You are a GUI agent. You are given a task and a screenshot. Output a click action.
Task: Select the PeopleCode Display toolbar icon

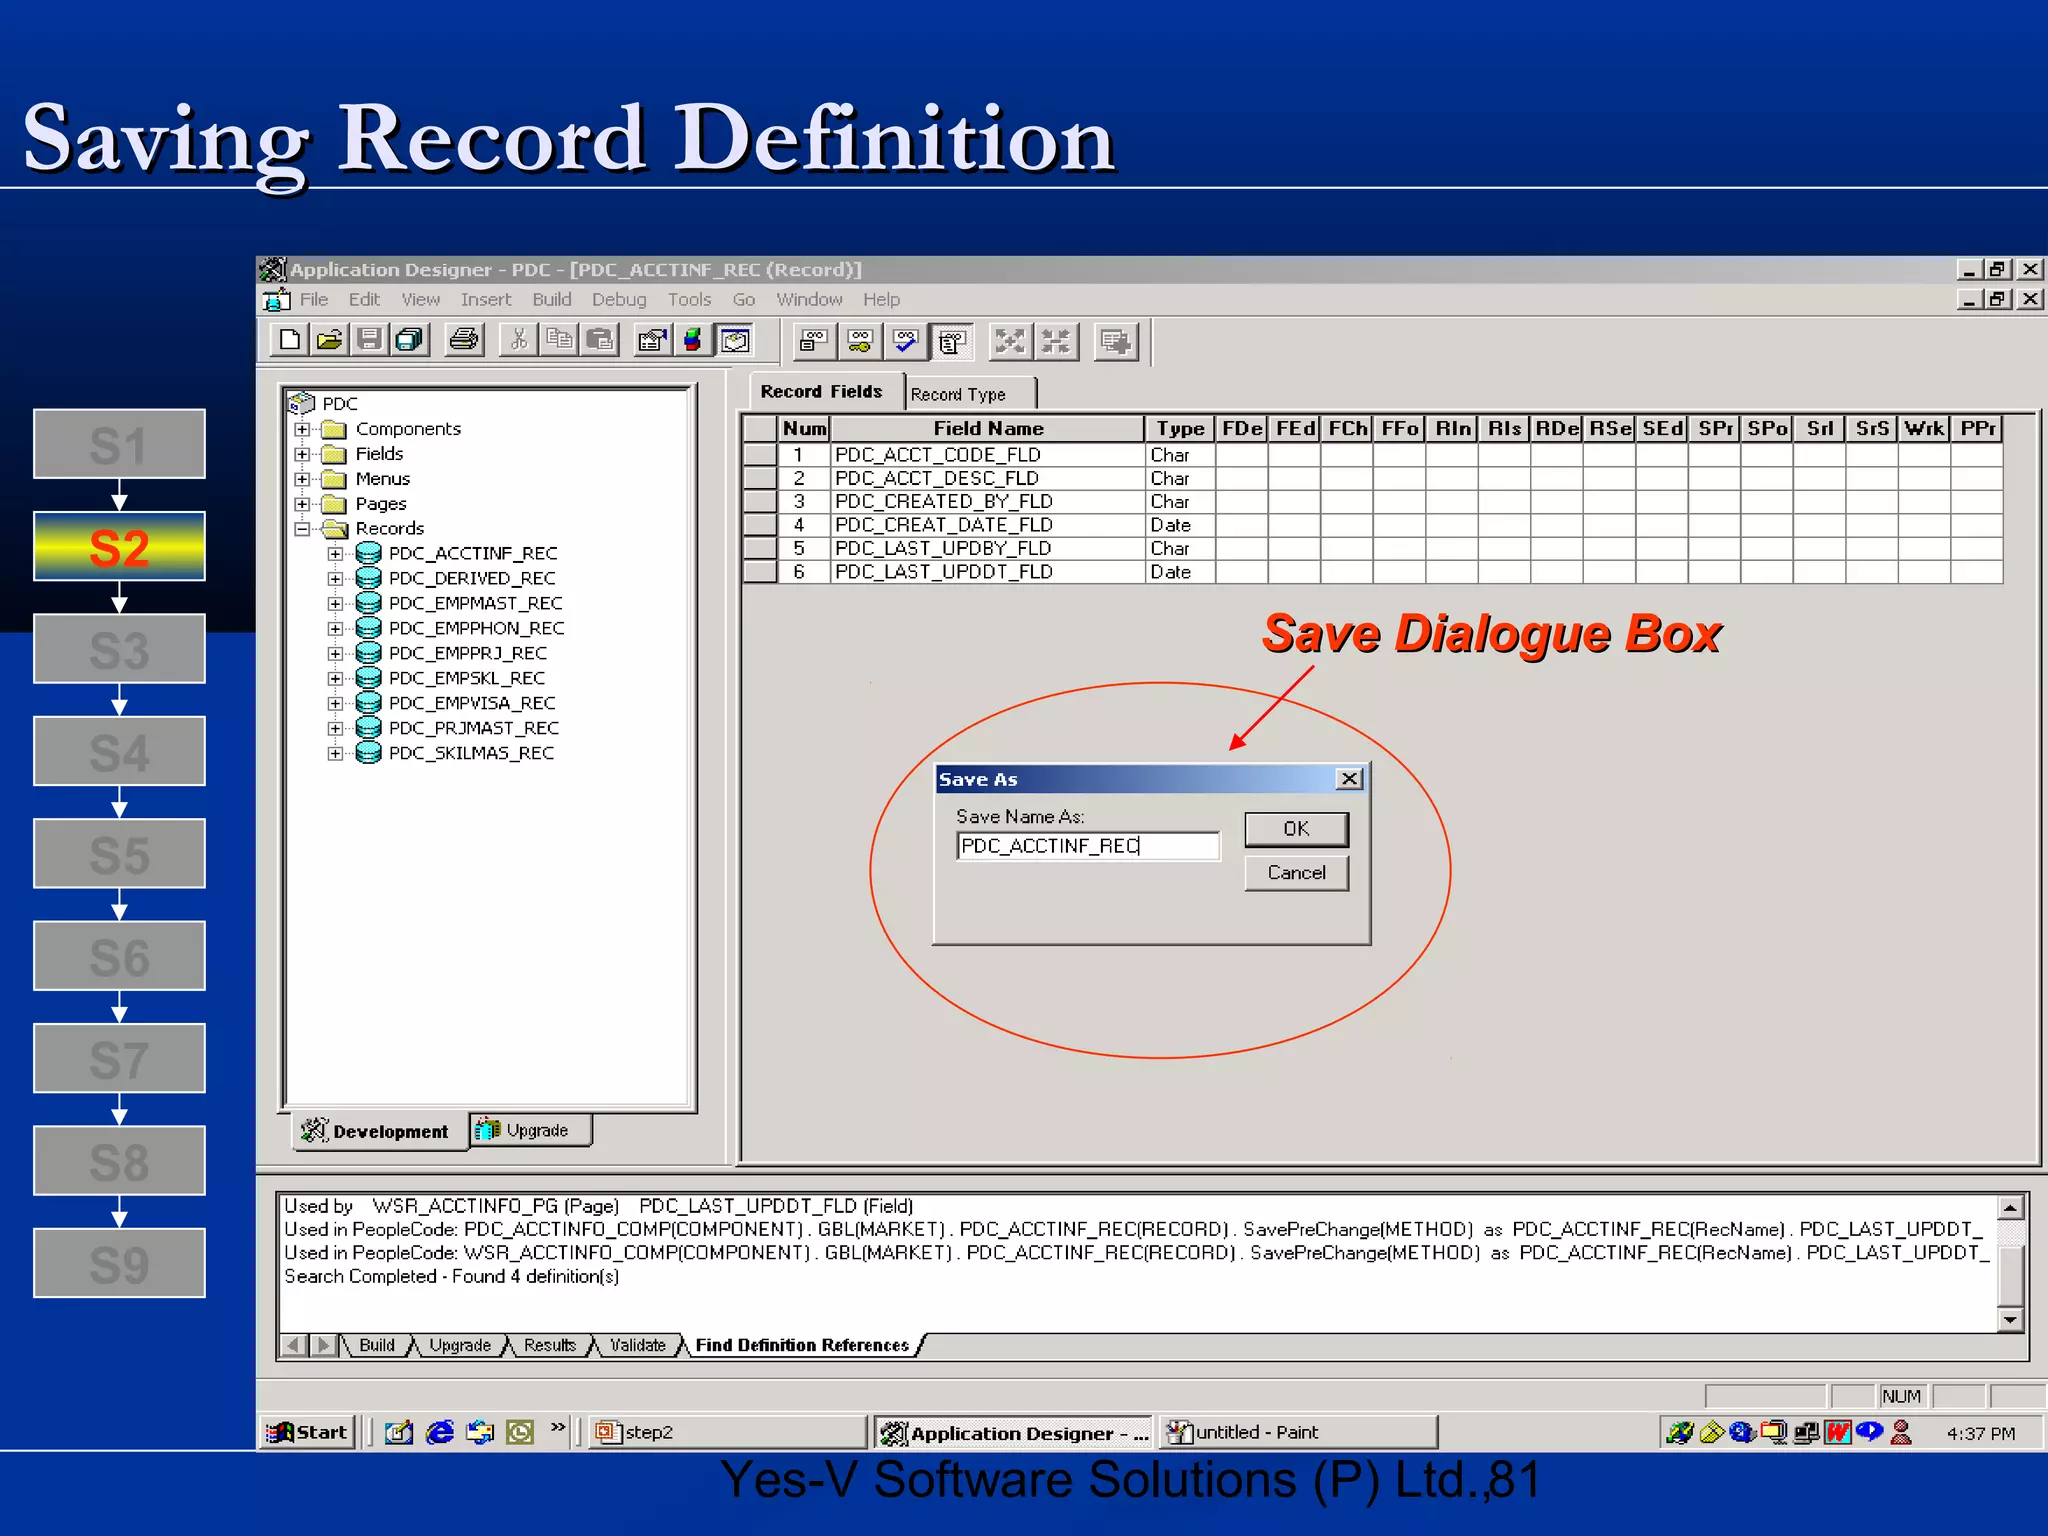(x=952, y=342)
